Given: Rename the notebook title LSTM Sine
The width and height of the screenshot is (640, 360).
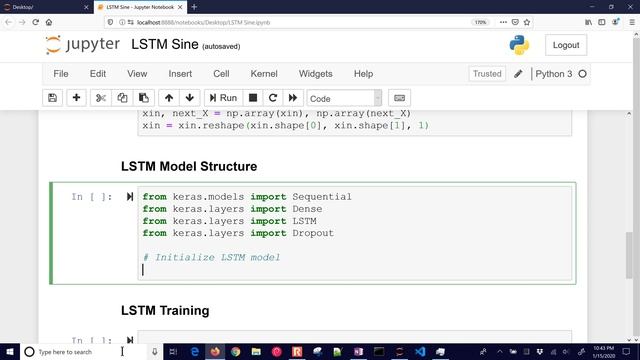Looking at the screenshot, I should (x=165, y=44).
